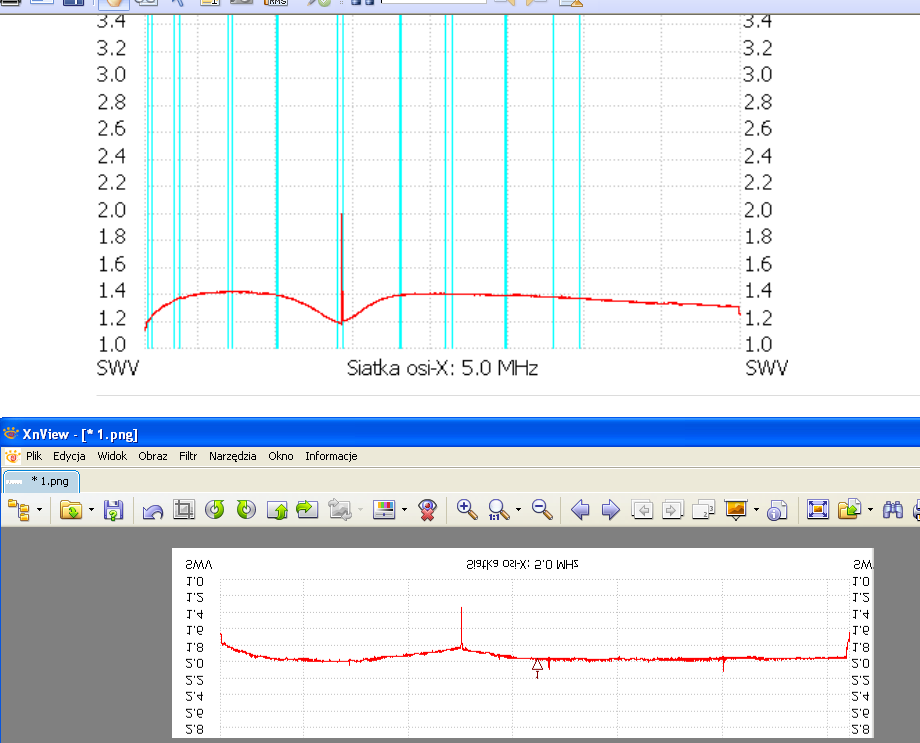This screenshot has height=743, width=920.
Task: Open the Filtr menu
Action: [188, 456]
